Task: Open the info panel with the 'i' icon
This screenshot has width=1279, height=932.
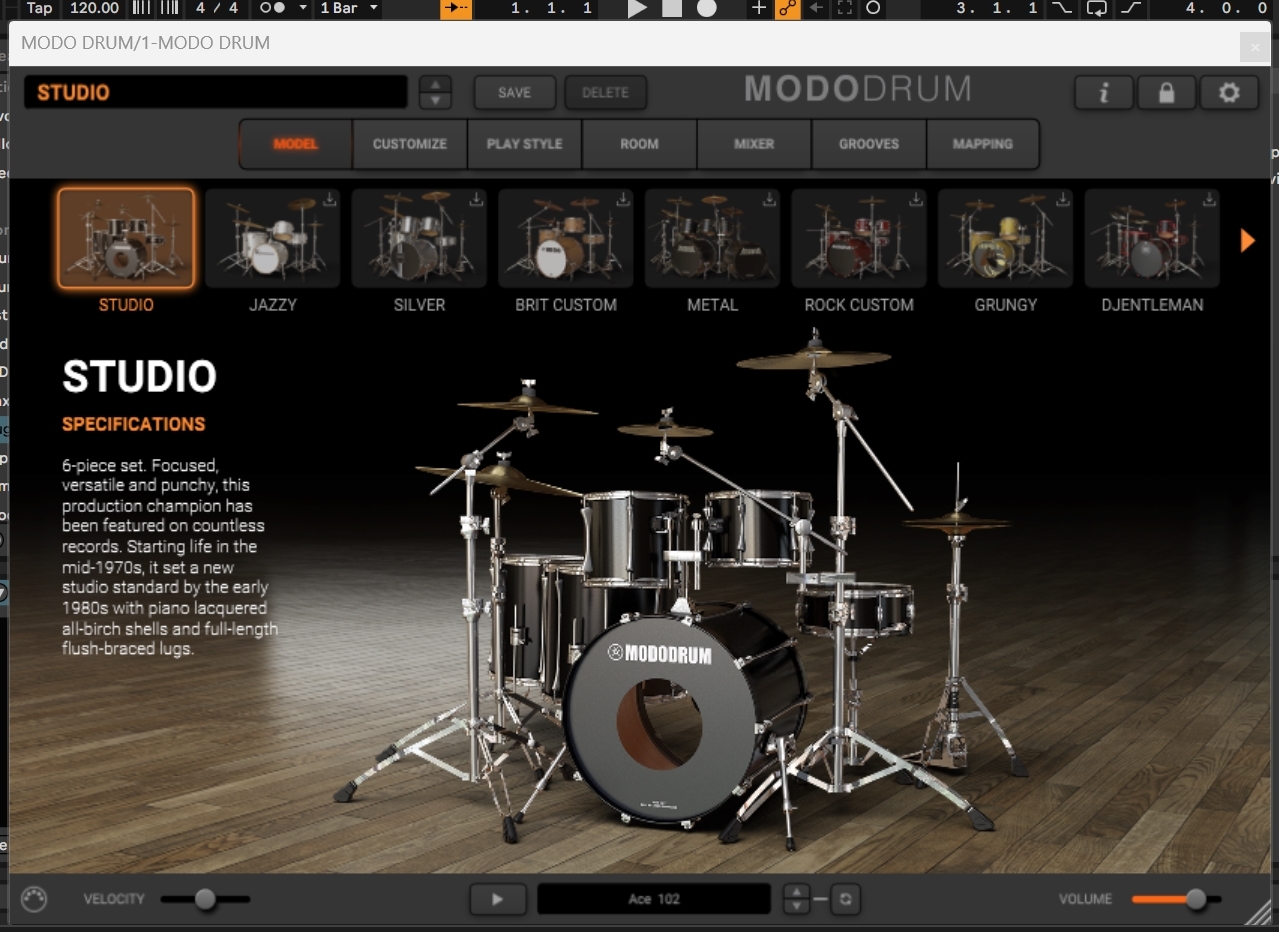Action: point(1104,93)
